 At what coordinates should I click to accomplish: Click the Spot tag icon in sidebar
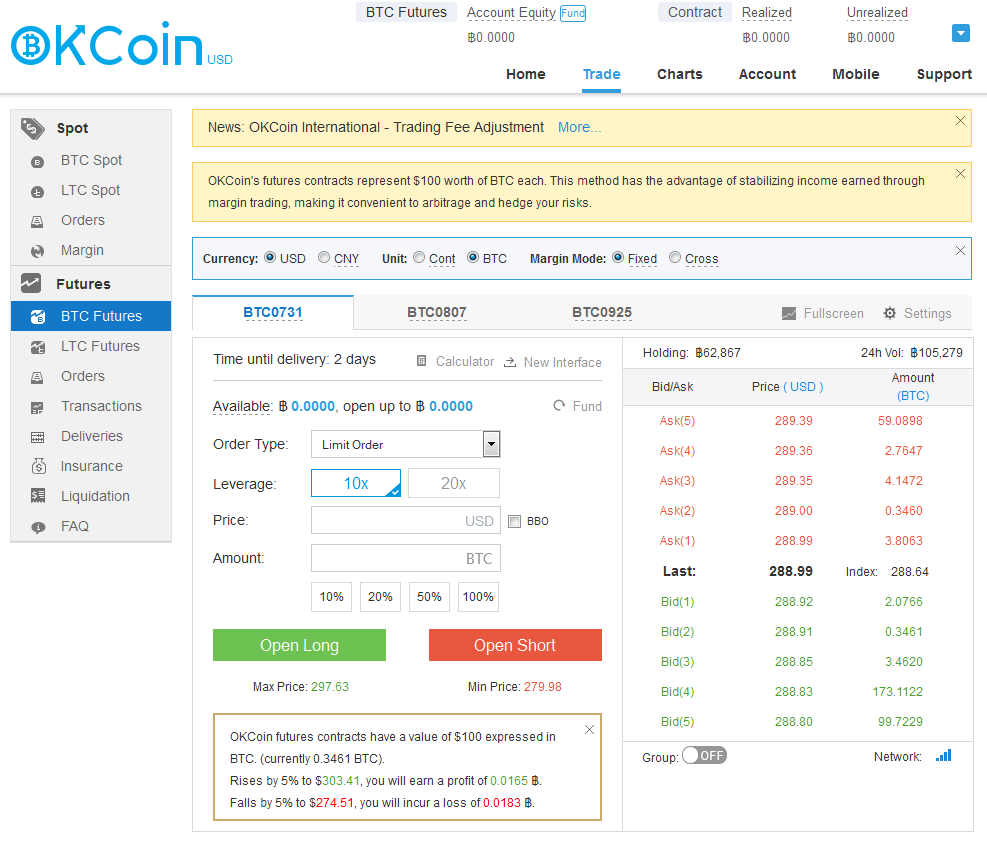pos(32,128)
